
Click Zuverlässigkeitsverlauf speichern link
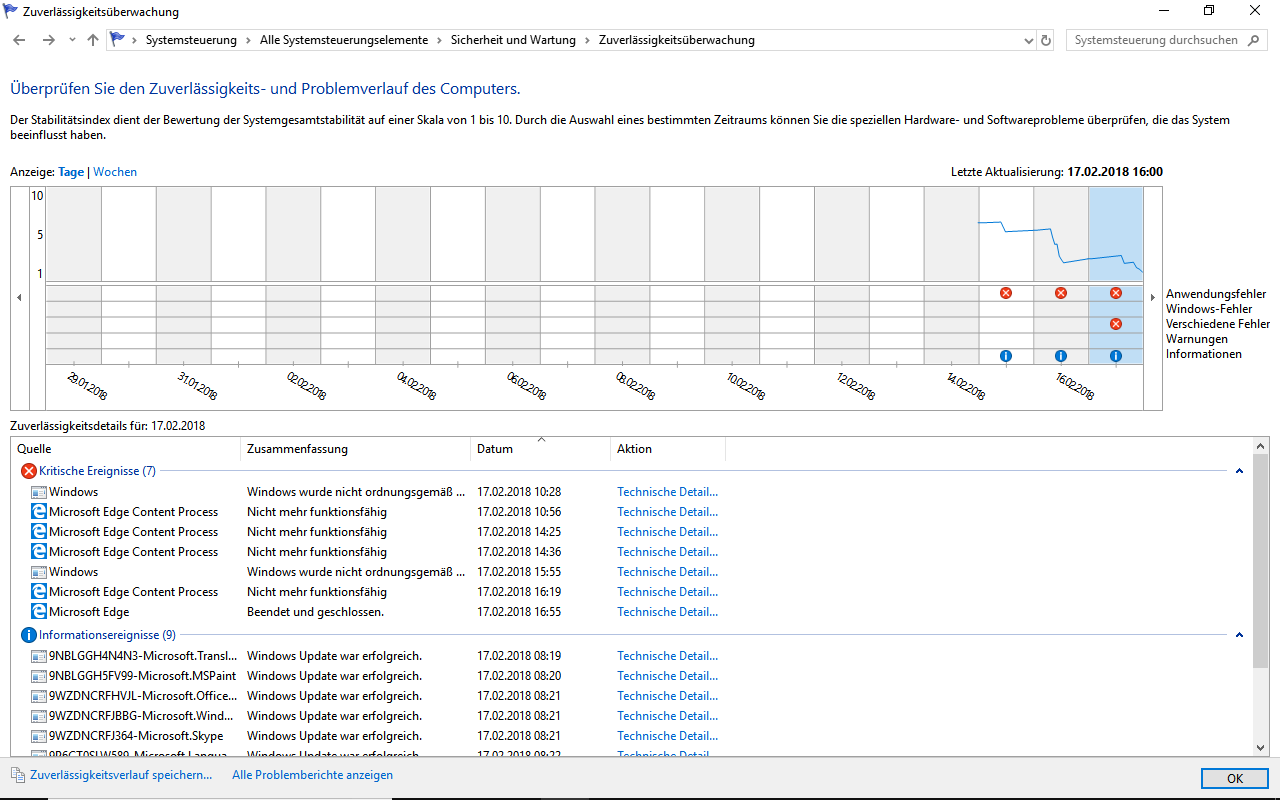tap(121, 775)
